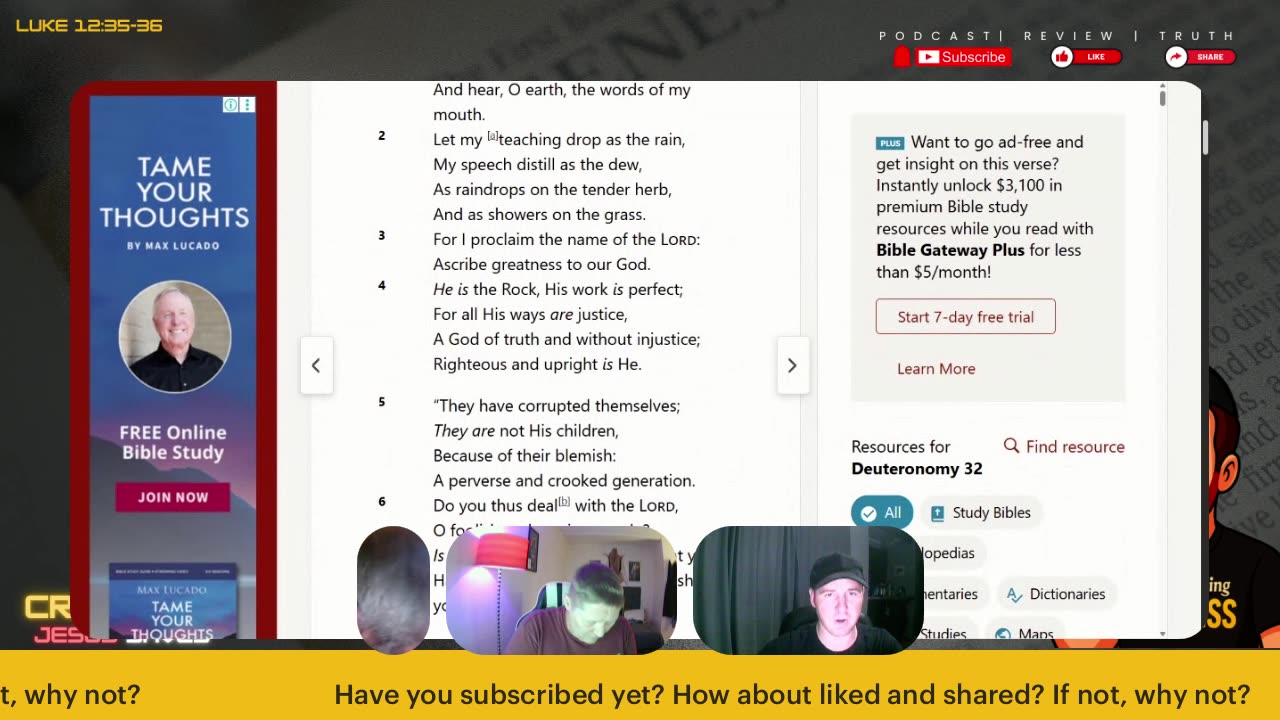Click the YouTube Subscribe button
The height and width of the screenshot is (720, 1280).
(962, 57)
